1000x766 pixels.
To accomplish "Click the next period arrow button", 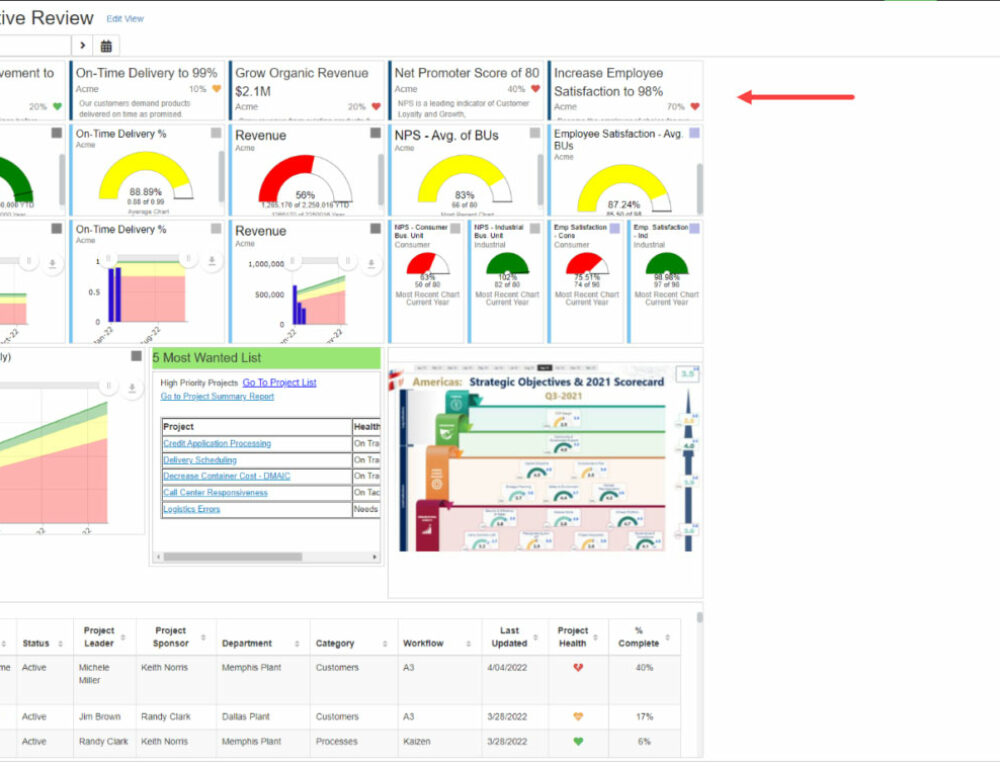I will [x=83, y=45].
